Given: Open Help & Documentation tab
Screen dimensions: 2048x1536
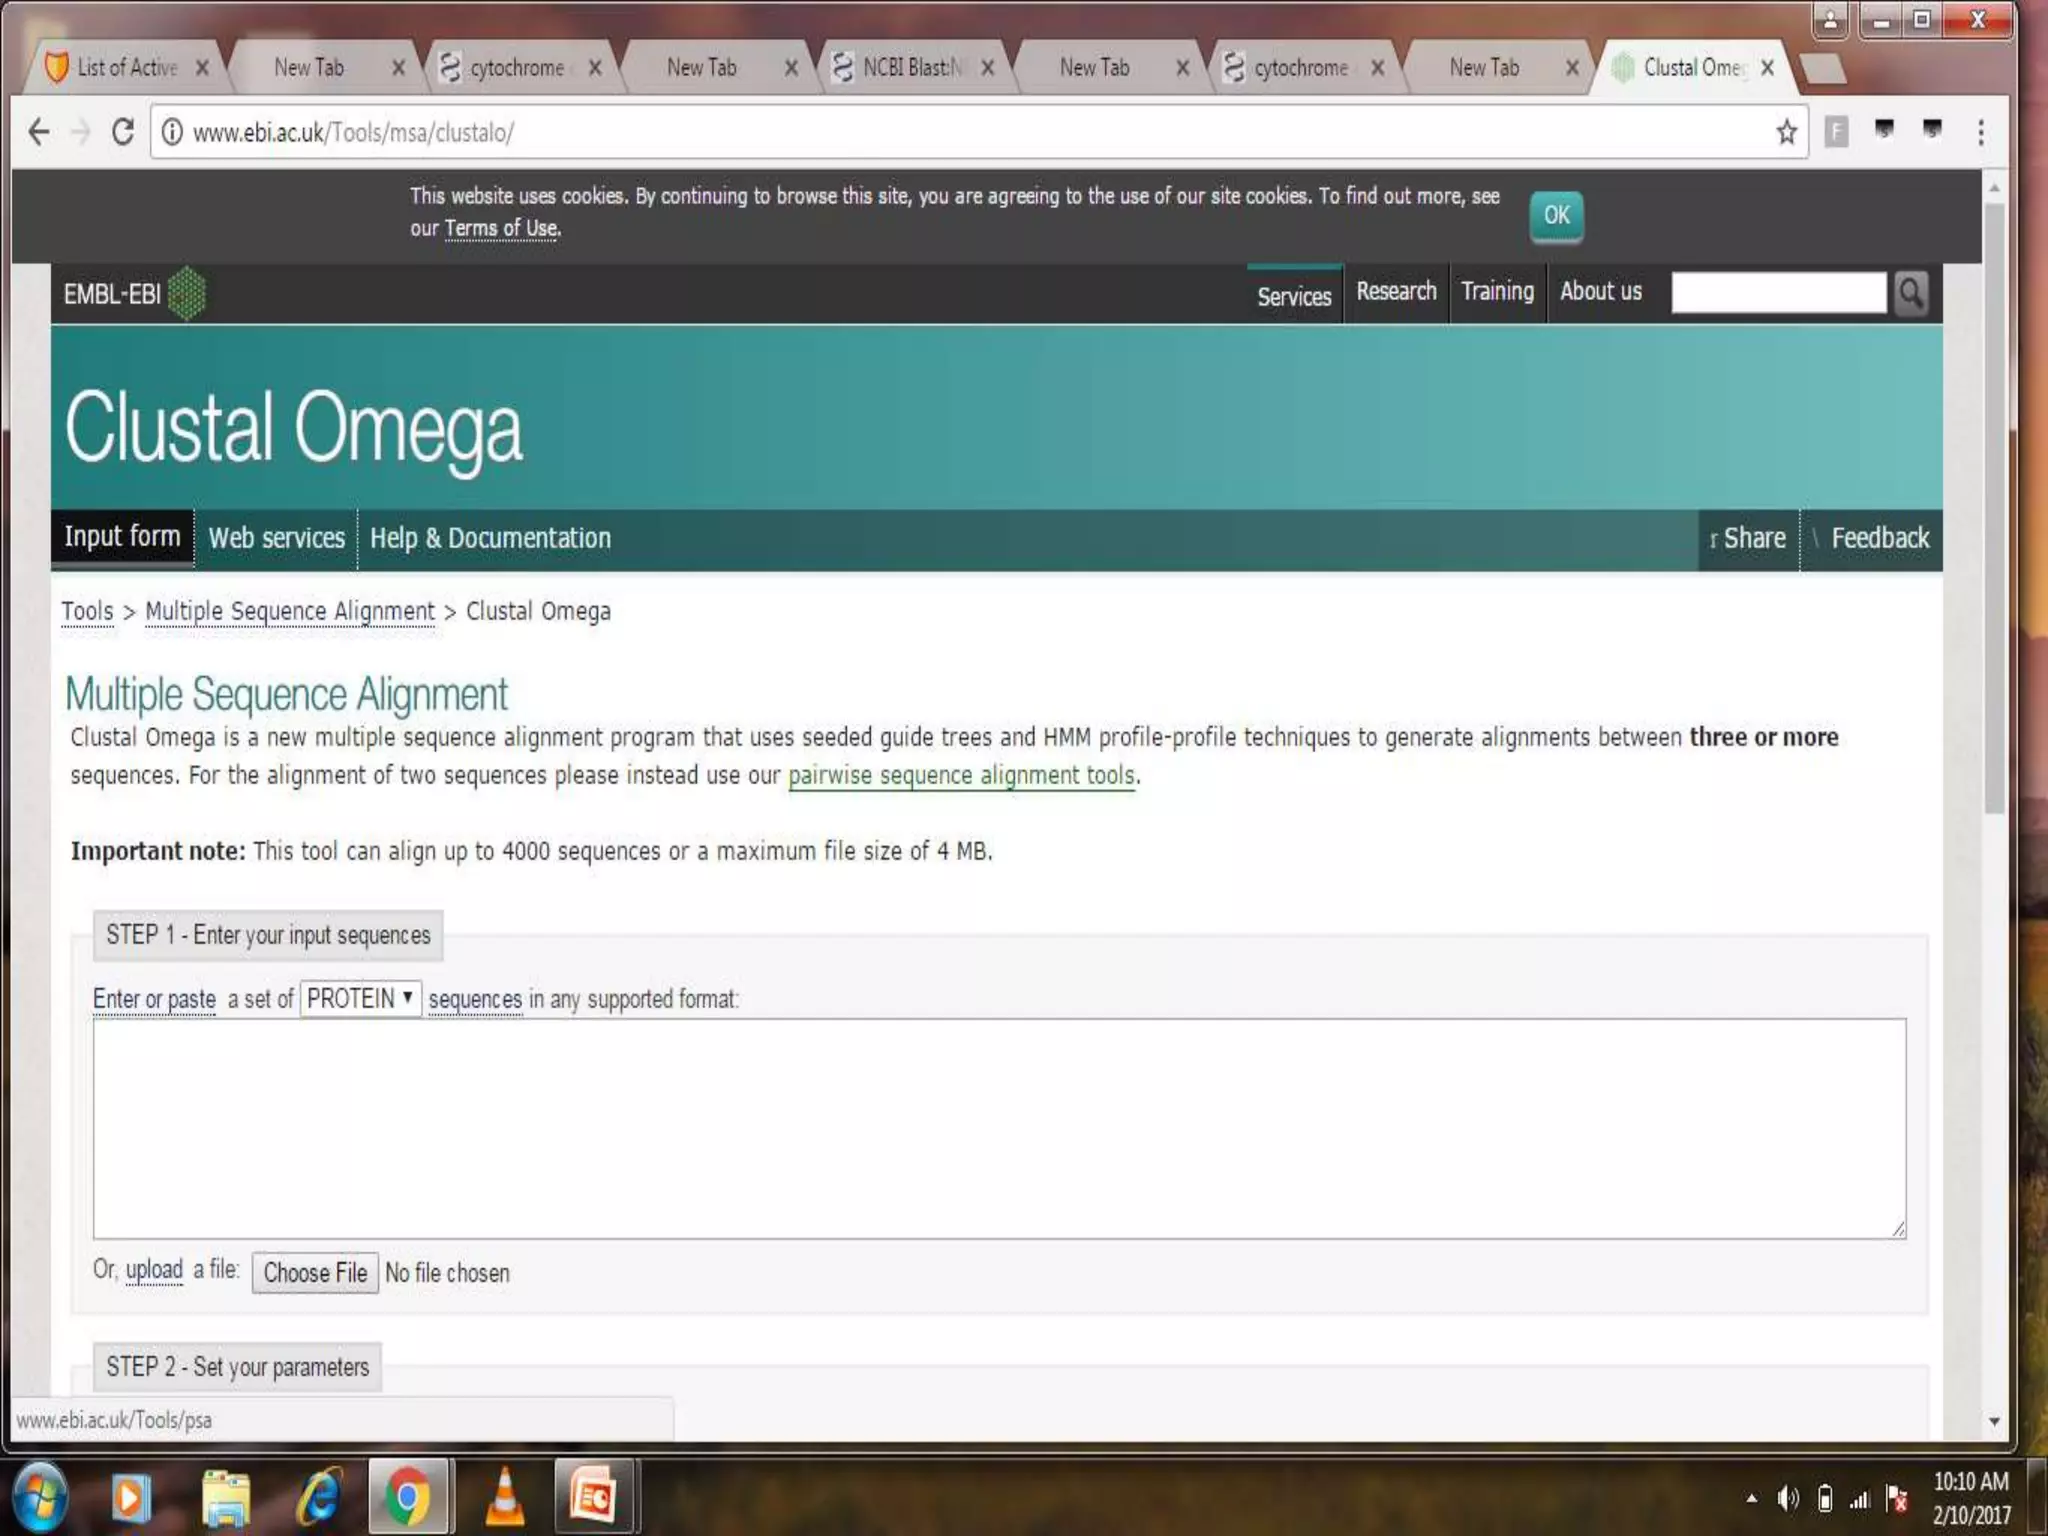Looking at the screenshot, I should [x=490, y=538].
